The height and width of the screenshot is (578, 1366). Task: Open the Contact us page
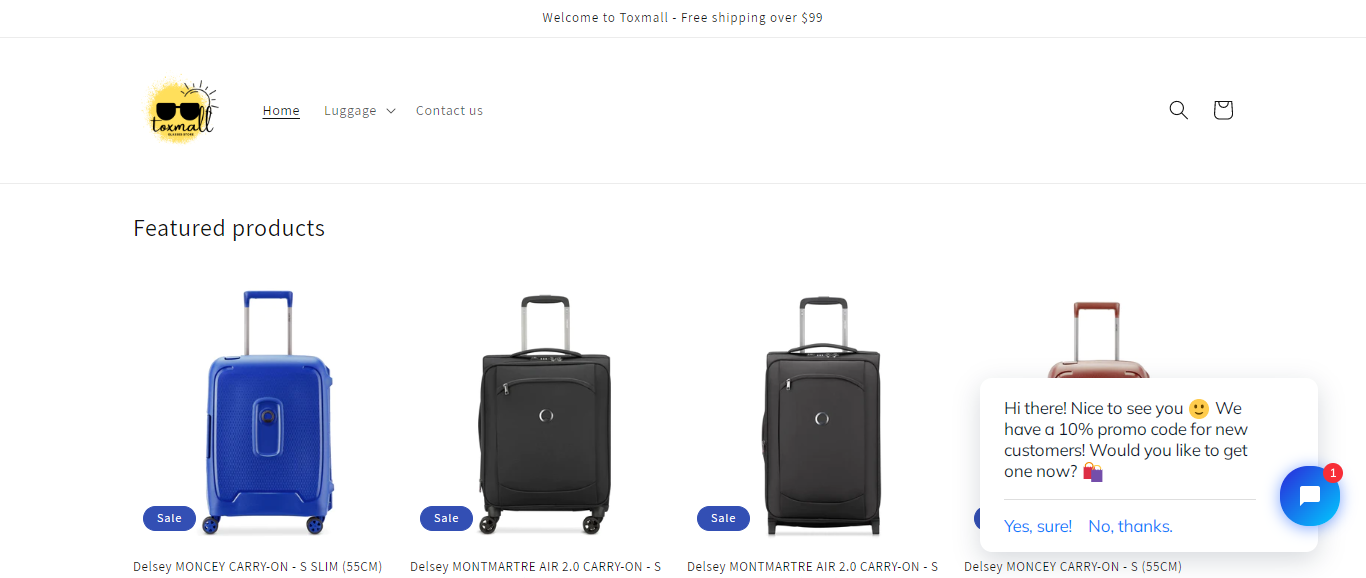[x=449, y=111]
